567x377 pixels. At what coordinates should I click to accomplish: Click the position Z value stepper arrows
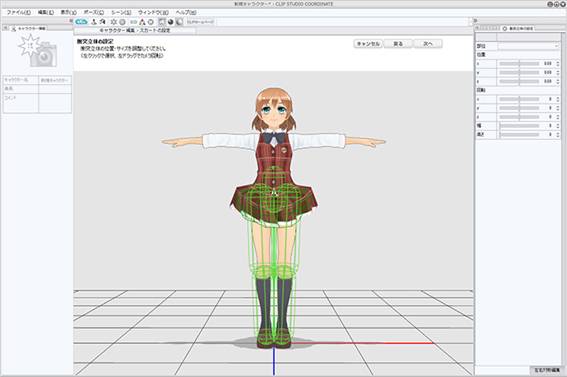pos(558,82)
